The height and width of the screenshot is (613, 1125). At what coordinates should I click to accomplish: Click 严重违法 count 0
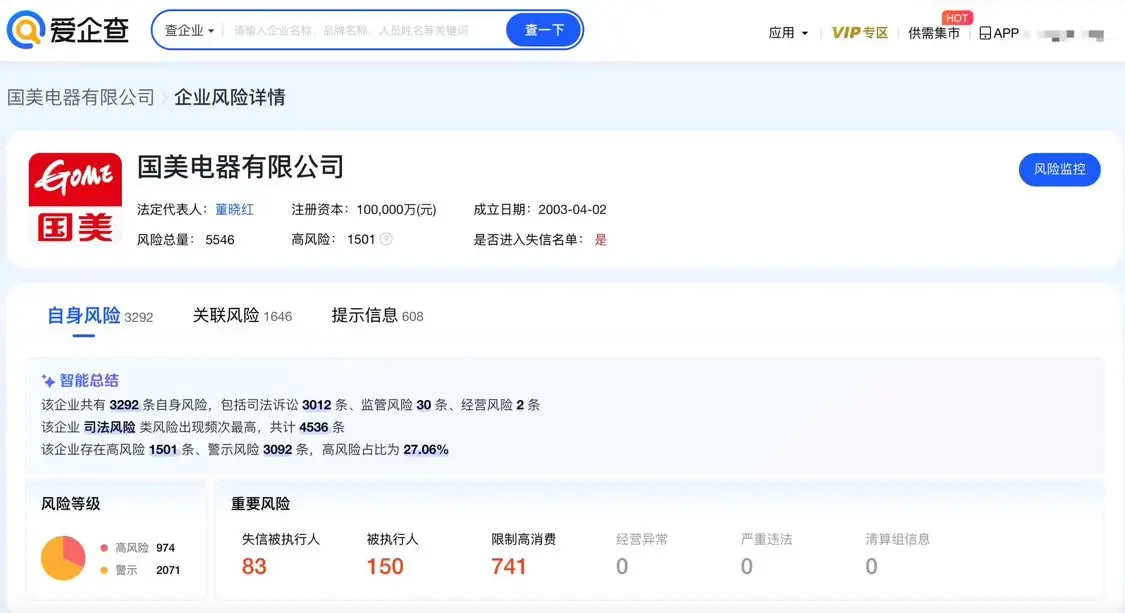[x=747, y=566]
